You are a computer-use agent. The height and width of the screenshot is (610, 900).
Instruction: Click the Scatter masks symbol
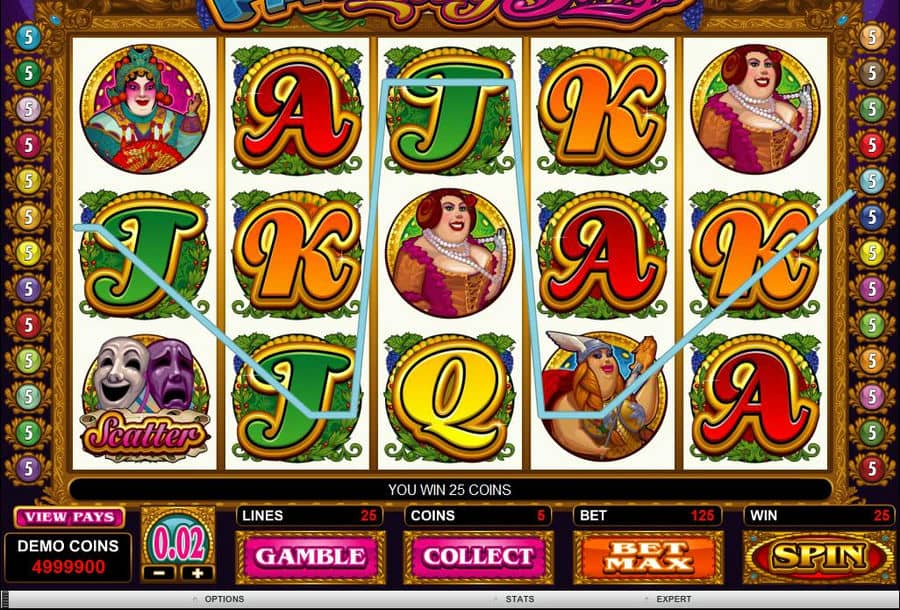(x=145, y=399)
